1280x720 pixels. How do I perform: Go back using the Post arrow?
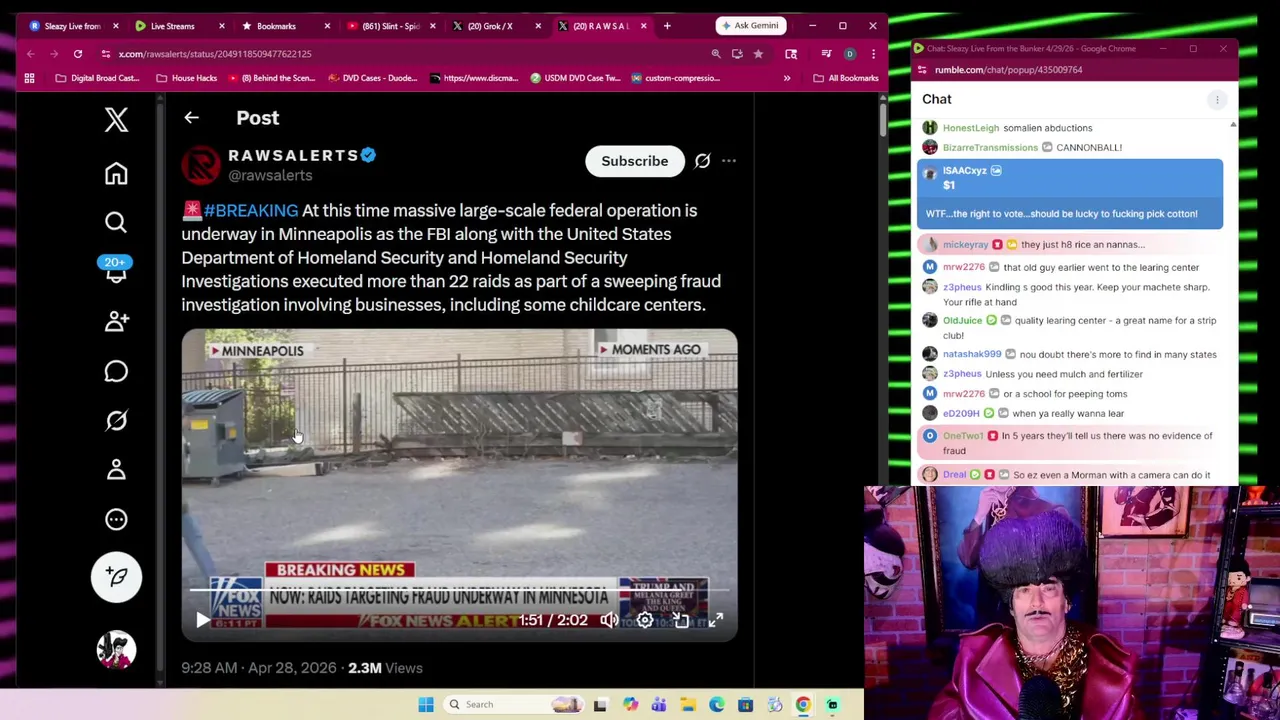(191, 118)
